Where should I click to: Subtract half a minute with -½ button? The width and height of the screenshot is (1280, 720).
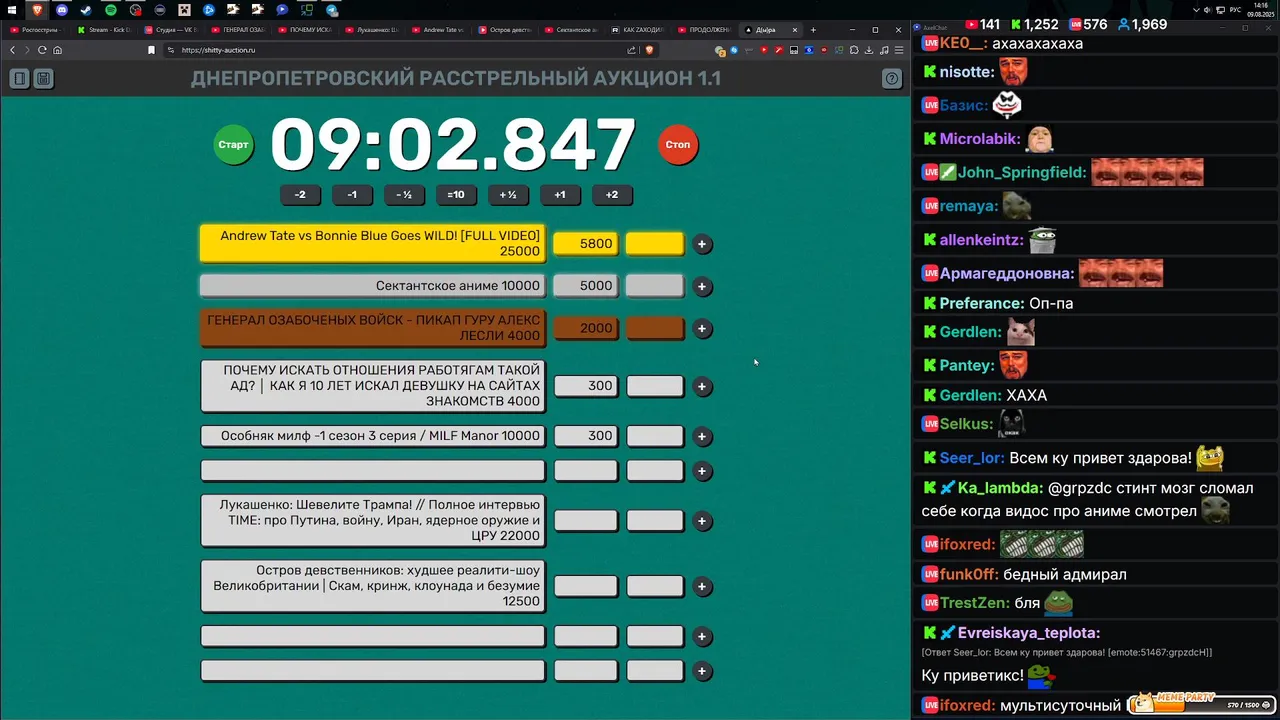404,195
